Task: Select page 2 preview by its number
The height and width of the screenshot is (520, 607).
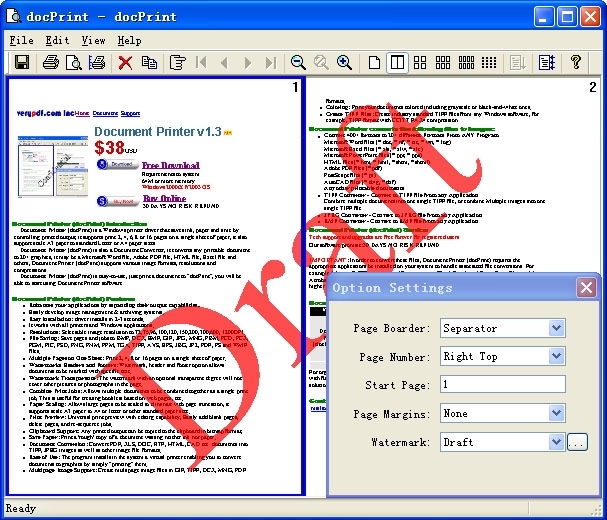Action: coord(592,88)
